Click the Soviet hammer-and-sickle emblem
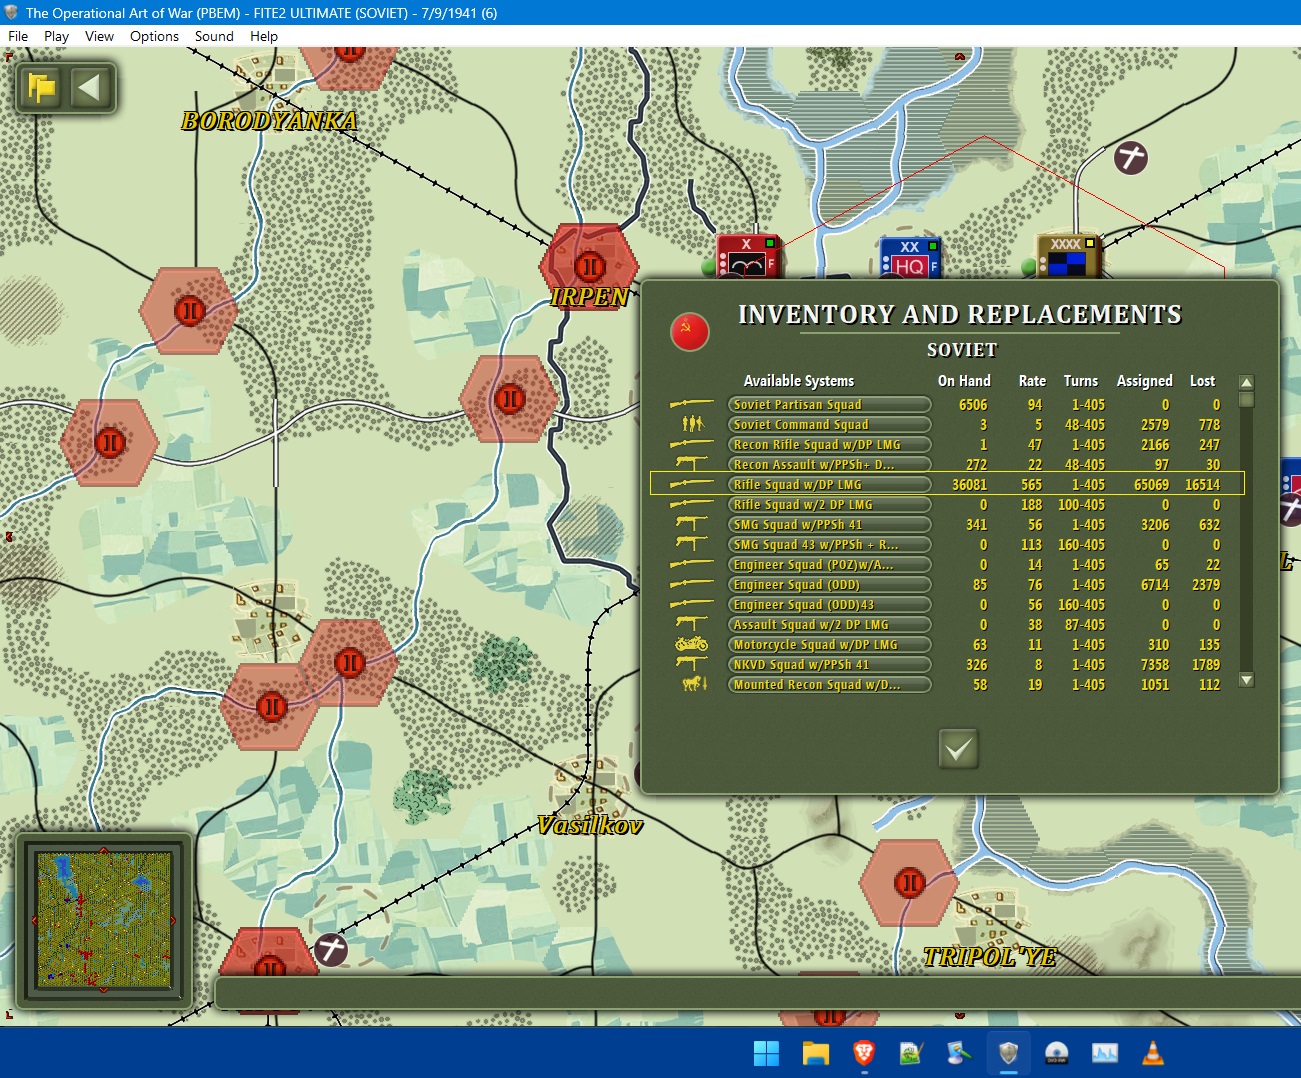The height and width of the screenshot is (1078, 1301). pos(690,331)
